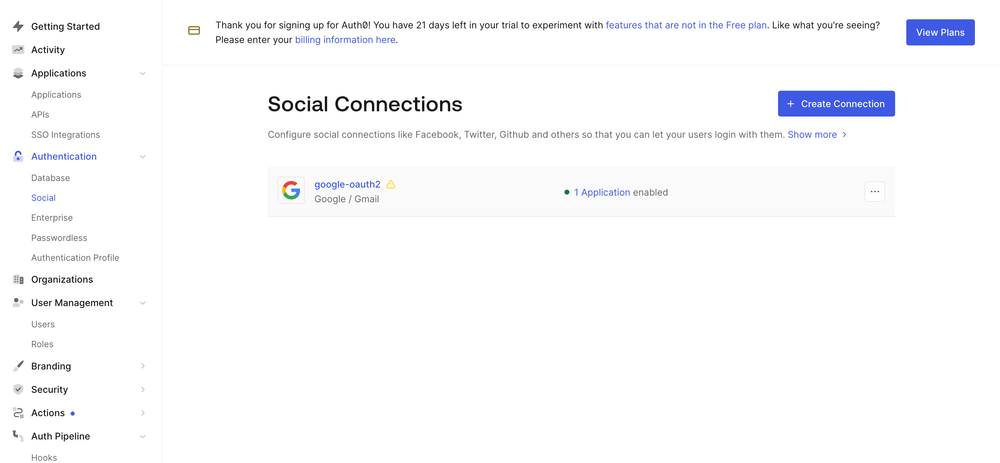Click the Security shield icon
This screenshot has height=463, width=1000.
18,389
